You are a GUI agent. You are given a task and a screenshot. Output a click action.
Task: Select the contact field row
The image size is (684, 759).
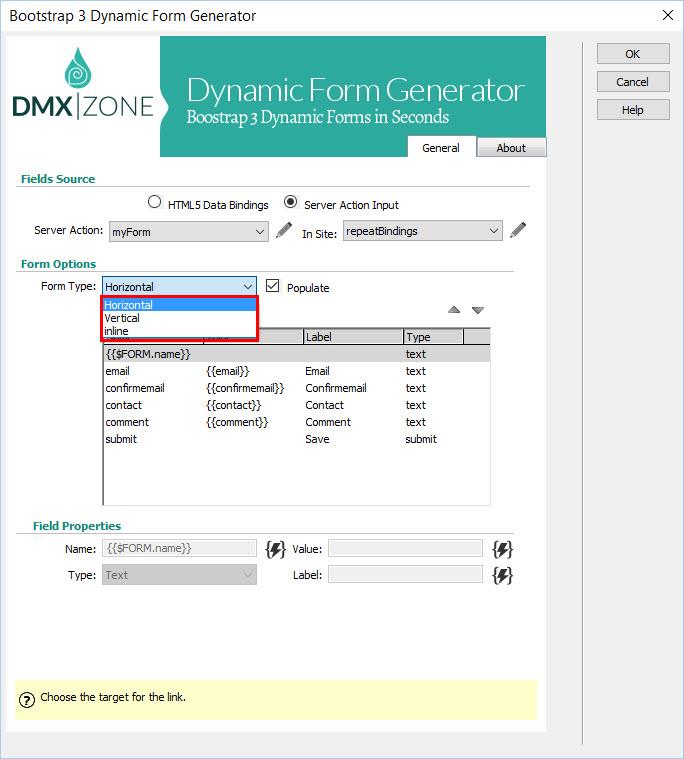(297, 405)
